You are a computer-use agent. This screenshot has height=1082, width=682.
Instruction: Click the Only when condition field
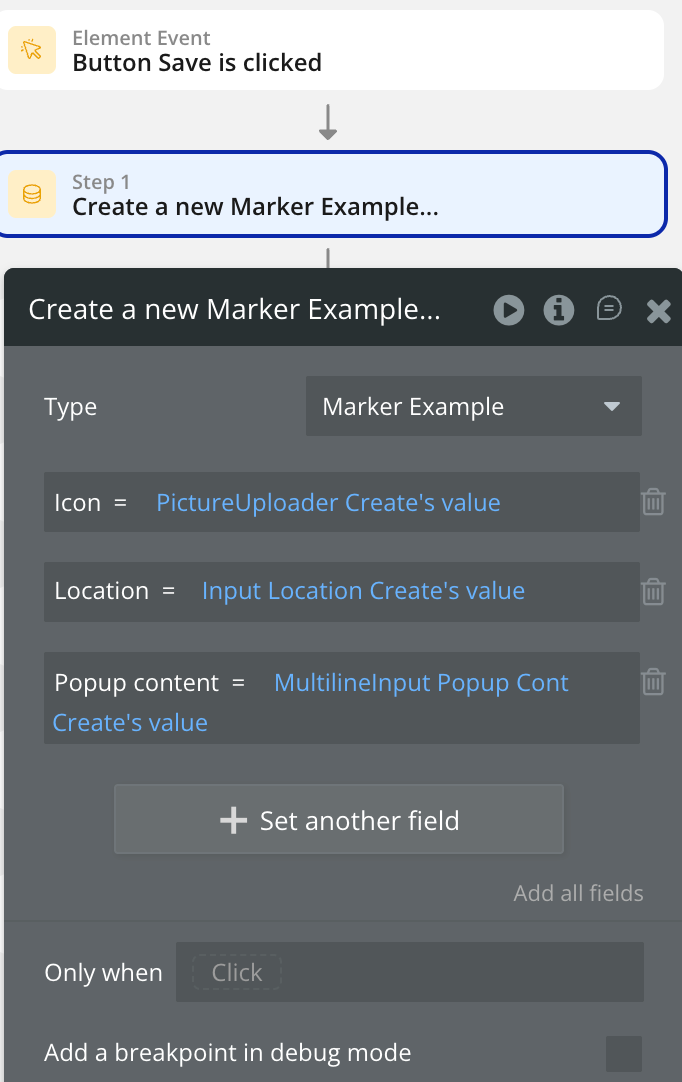409,972
